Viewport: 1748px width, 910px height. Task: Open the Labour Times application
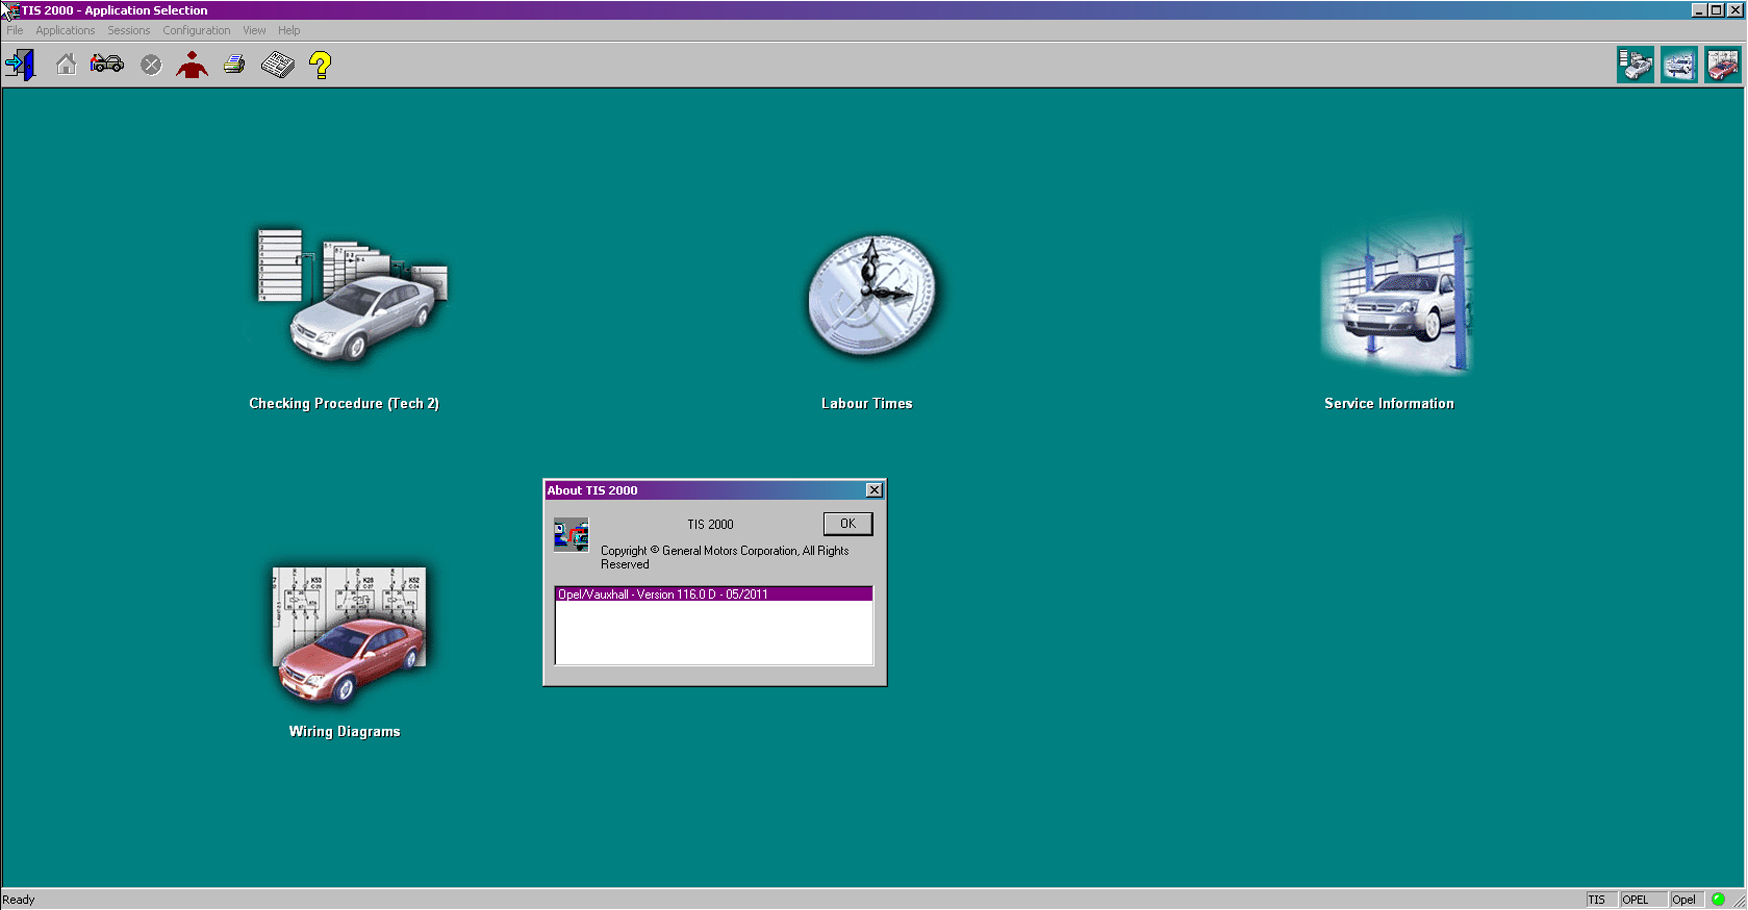[871, 296]
